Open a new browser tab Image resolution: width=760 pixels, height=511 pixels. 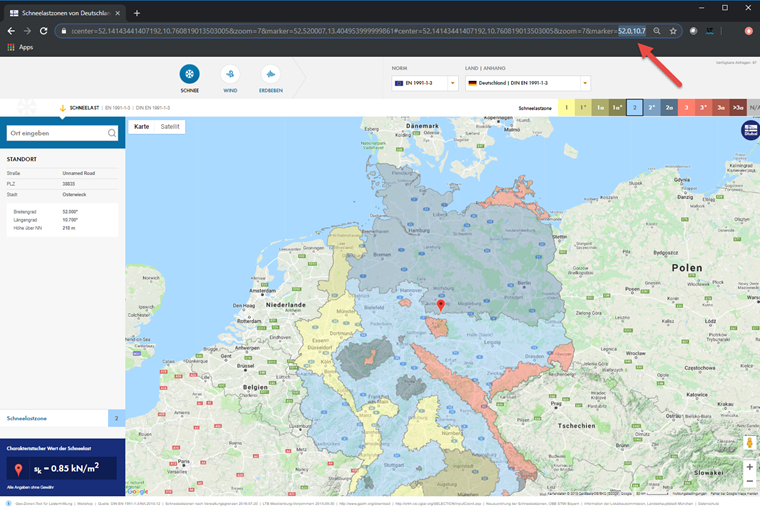click(x=137, y=13)
